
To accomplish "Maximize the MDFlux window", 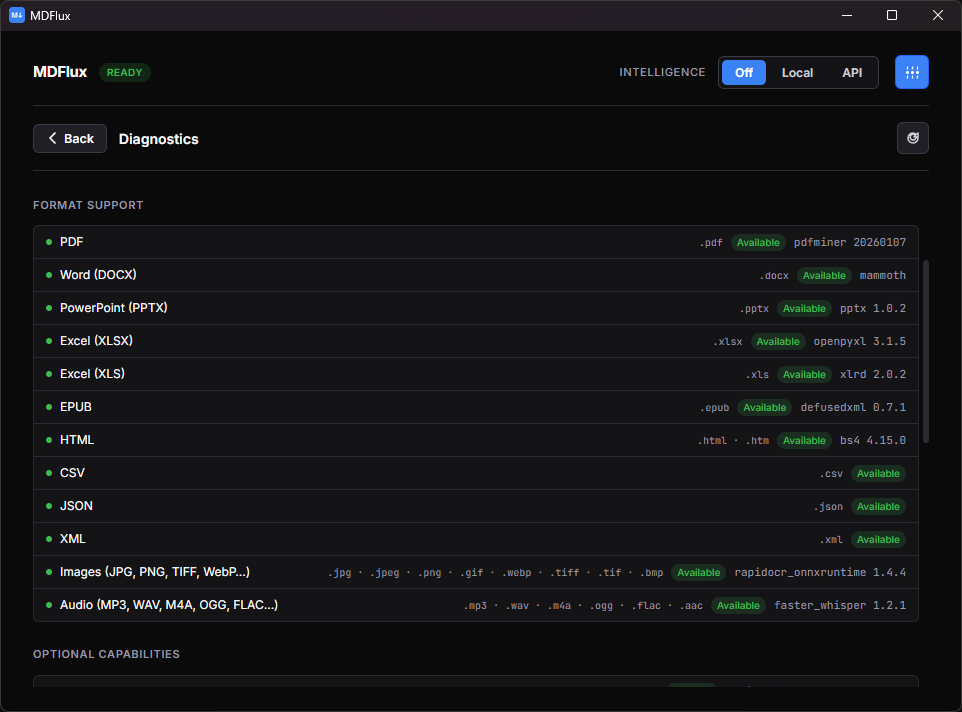I will click(892, 15).
